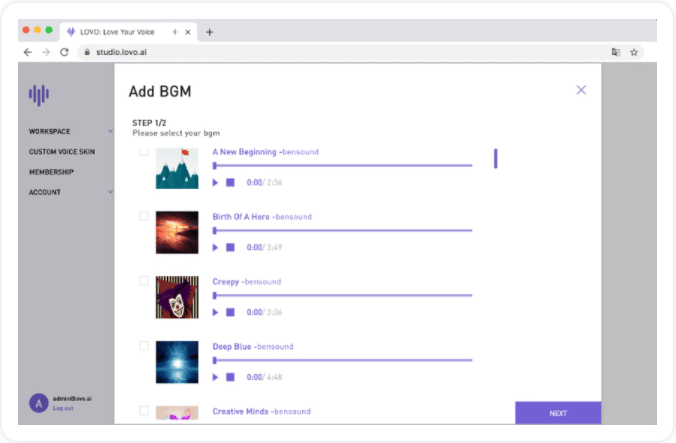676x443 pixels.
Task: Stop the A New Beginning track
Action: coord(230,183)
